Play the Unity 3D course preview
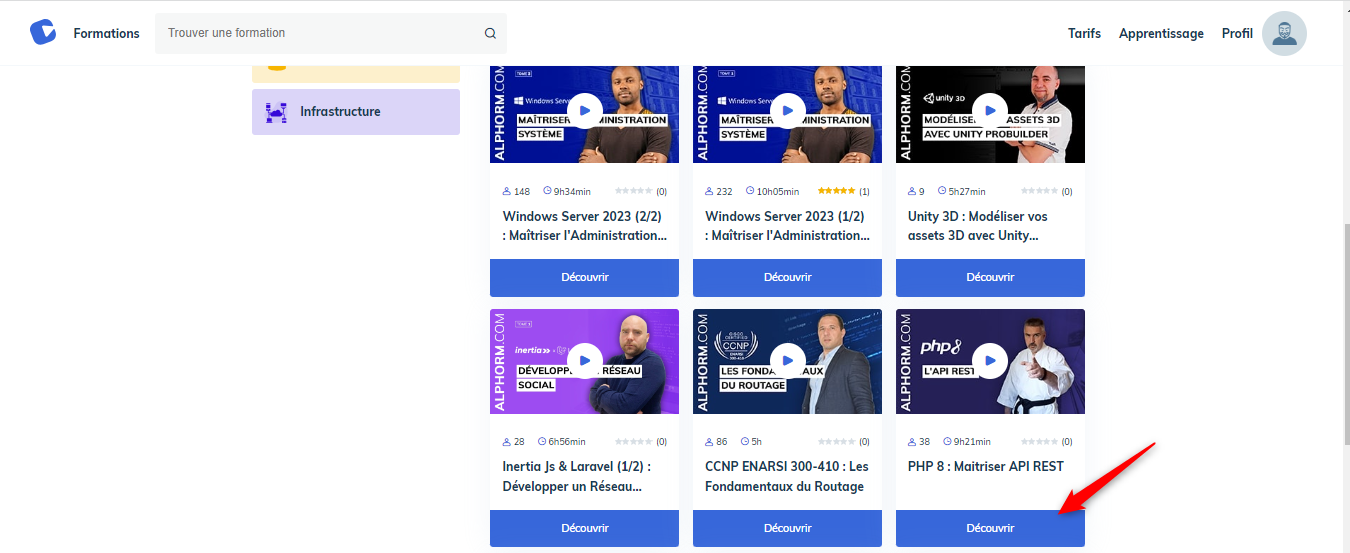The image size is (1350, 553). tap(990, 110)
